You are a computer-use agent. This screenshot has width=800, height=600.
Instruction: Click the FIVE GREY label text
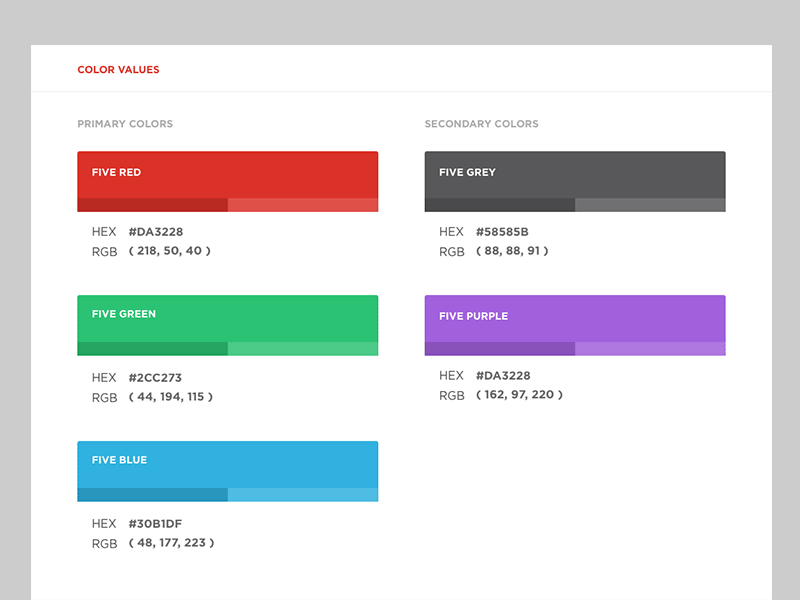(x=467, y=172)
